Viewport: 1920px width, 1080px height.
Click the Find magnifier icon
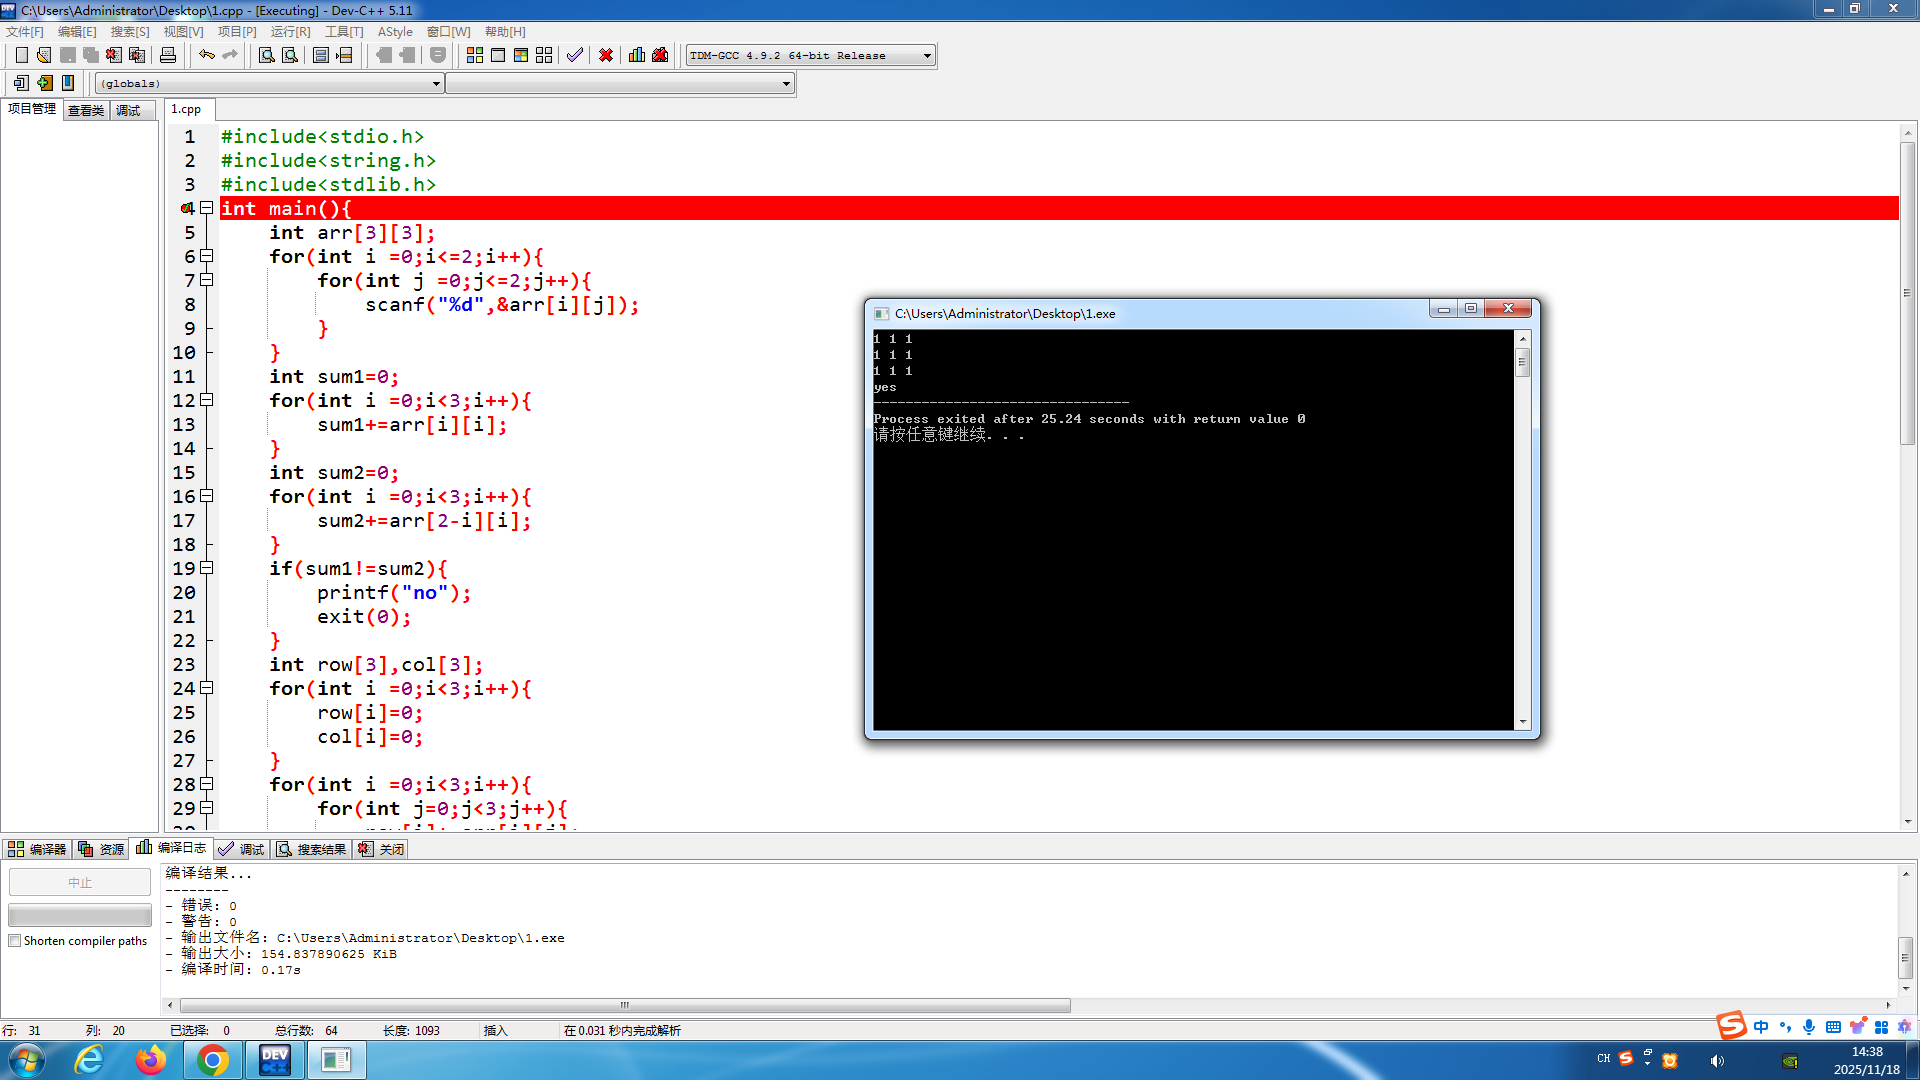[x=266, y=55]
